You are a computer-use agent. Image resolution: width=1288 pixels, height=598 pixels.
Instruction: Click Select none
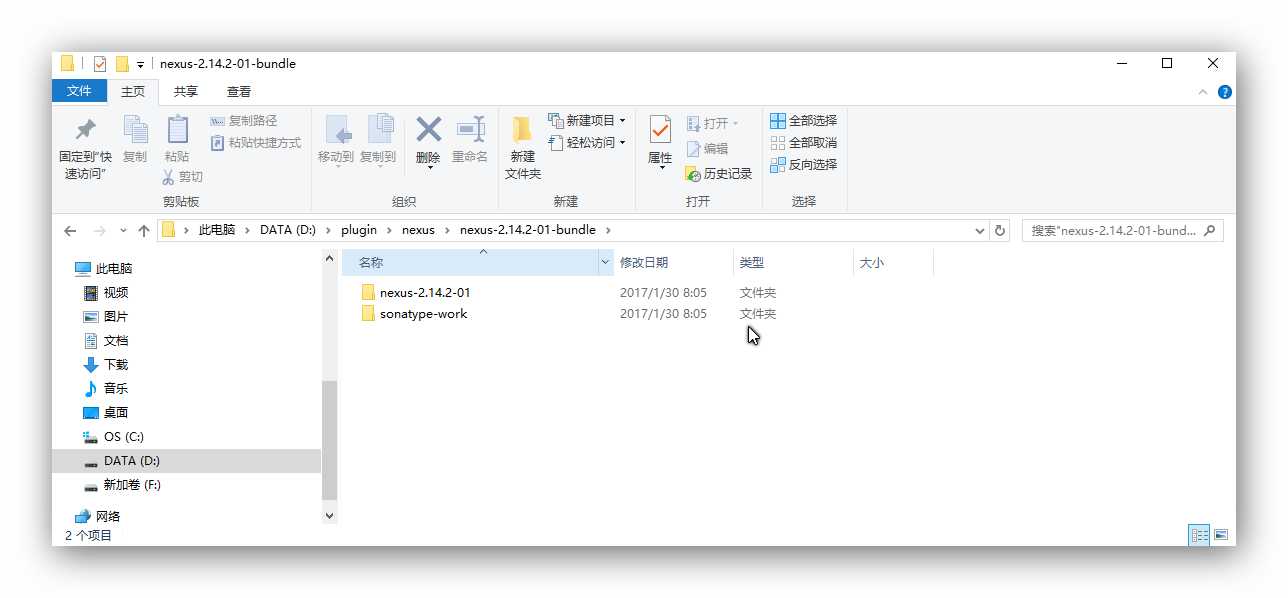803,143
